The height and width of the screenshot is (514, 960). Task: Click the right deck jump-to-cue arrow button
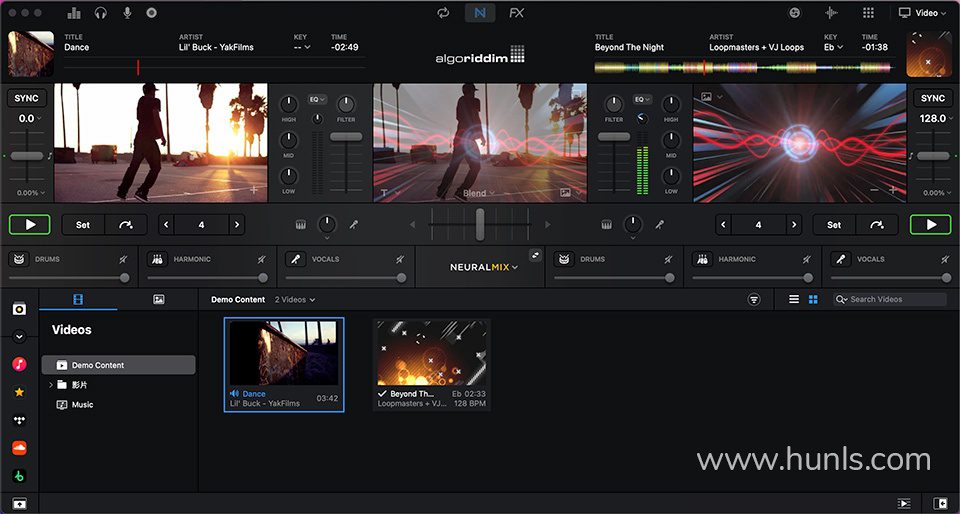pyautogui.click(x=877, y=225)
